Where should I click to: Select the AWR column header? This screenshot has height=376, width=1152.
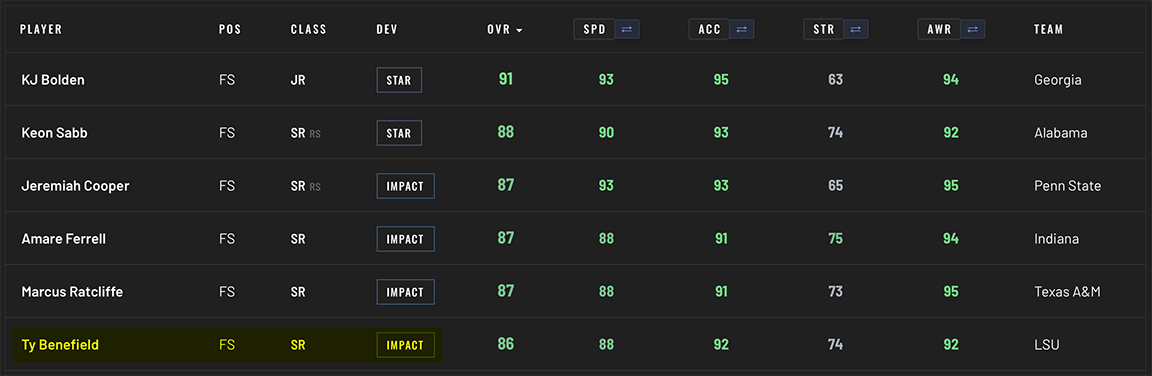pos(938,29)
